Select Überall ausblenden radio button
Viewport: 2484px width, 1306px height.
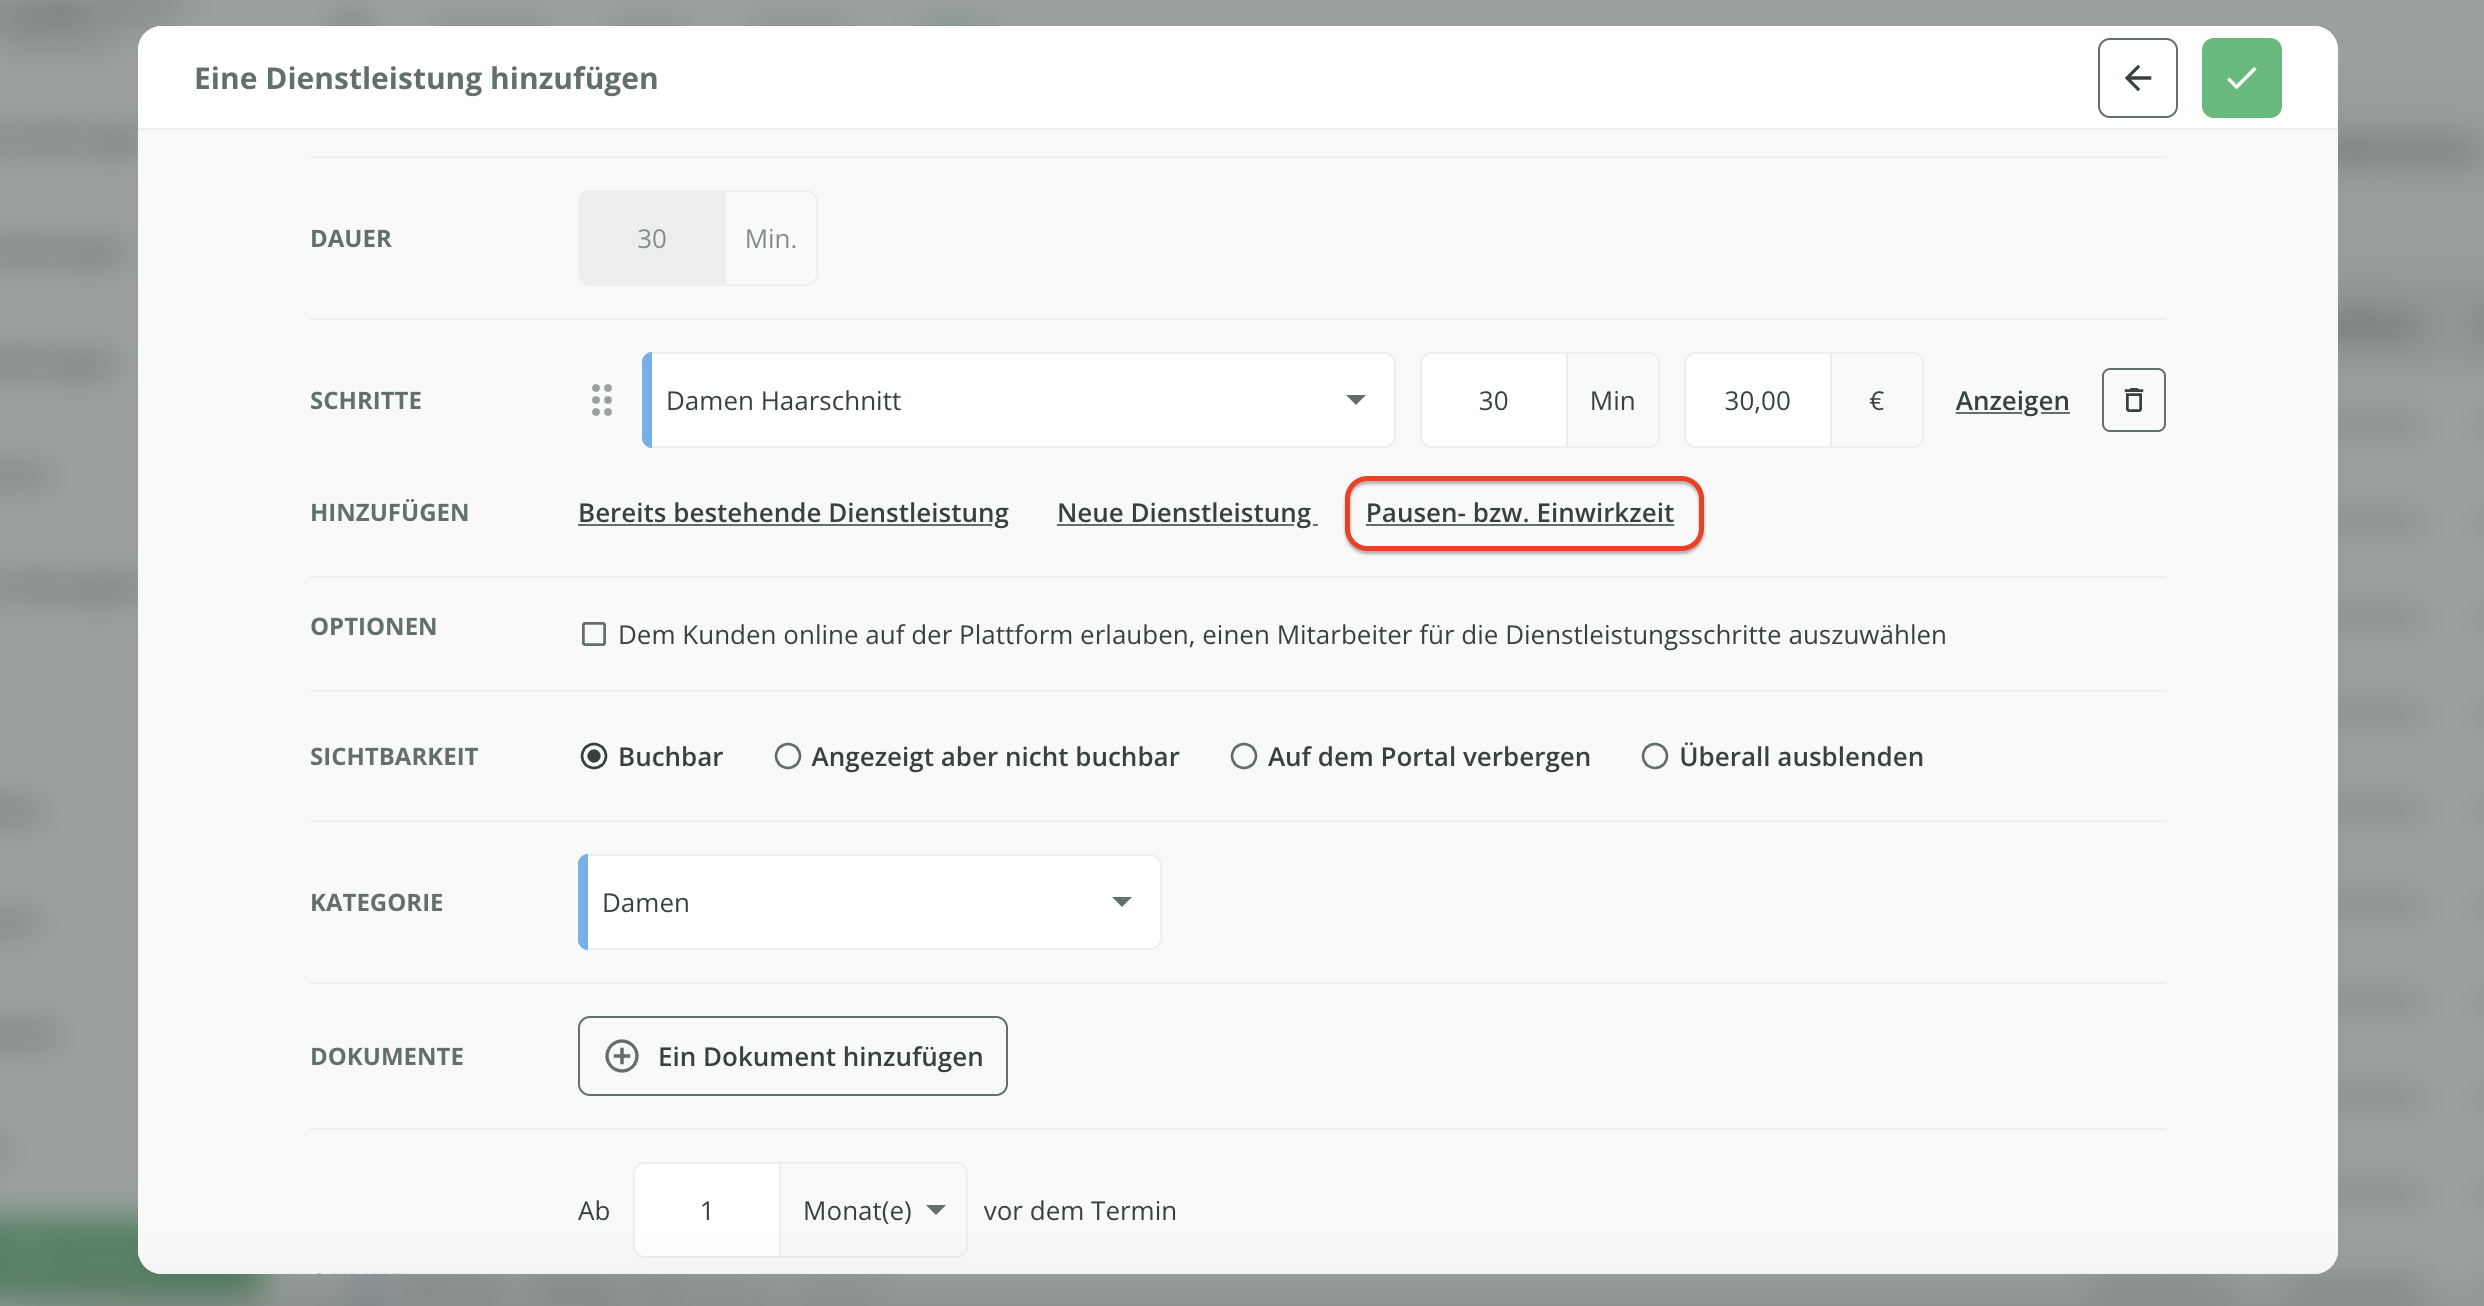(1655, 756)
